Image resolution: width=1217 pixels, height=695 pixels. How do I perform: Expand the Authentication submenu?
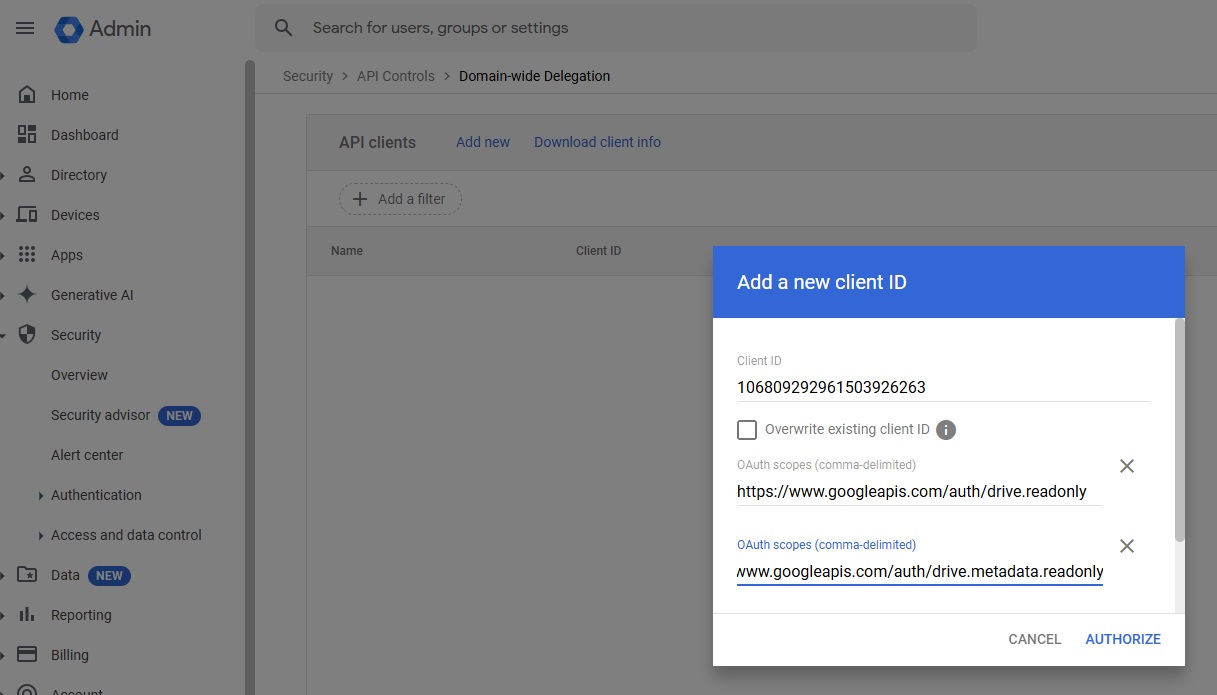point(41,495)
